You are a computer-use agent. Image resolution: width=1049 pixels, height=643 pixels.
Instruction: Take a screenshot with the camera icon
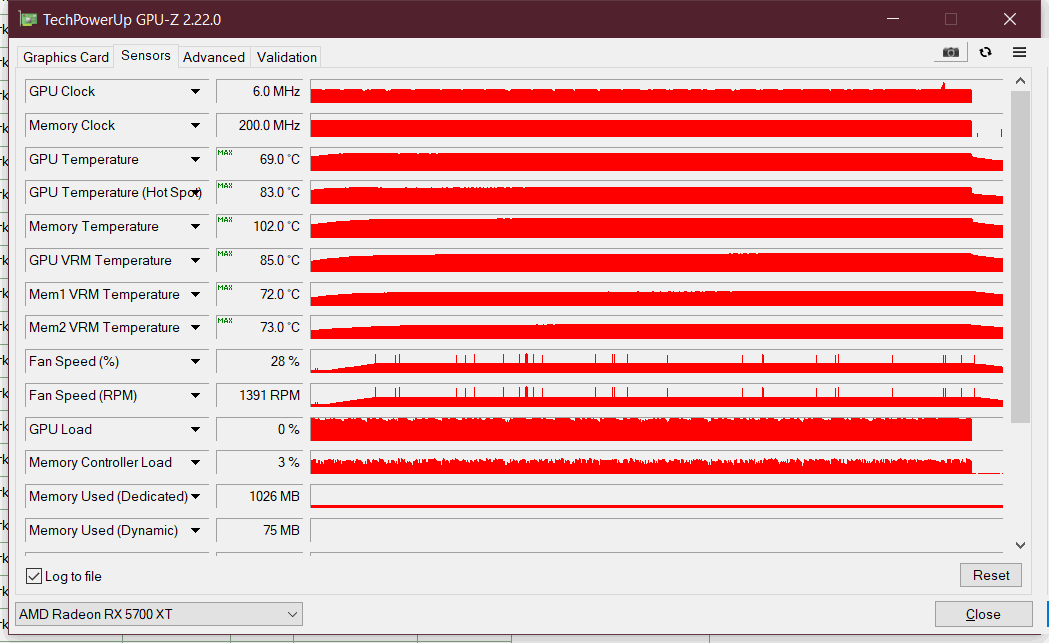coord(951,52)
